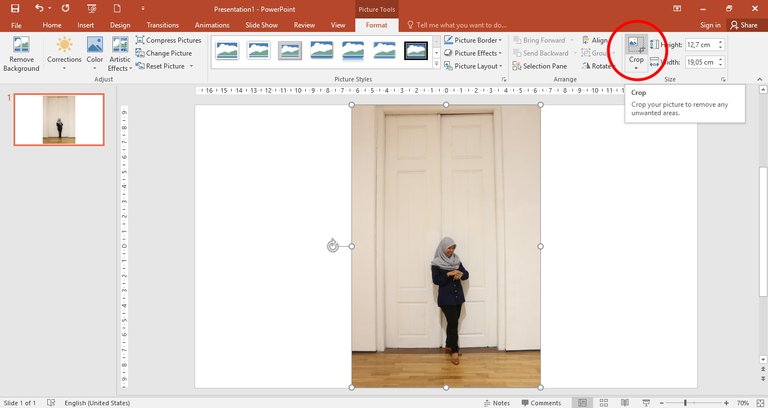Click Compress Pictures
The image size is (768, 408).
click(168, 40)
